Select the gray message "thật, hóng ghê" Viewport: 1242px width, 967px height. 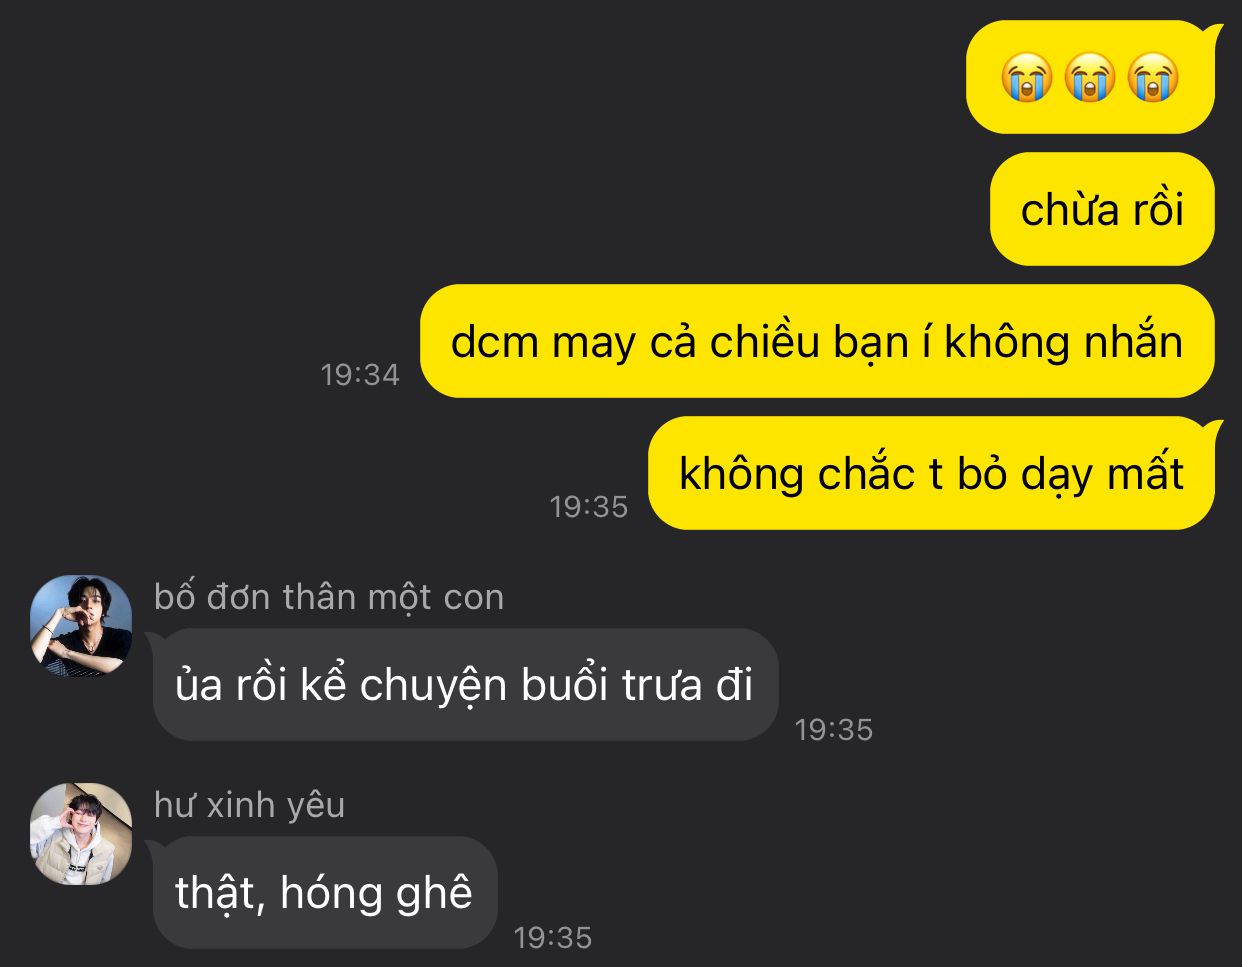point(325,893)
